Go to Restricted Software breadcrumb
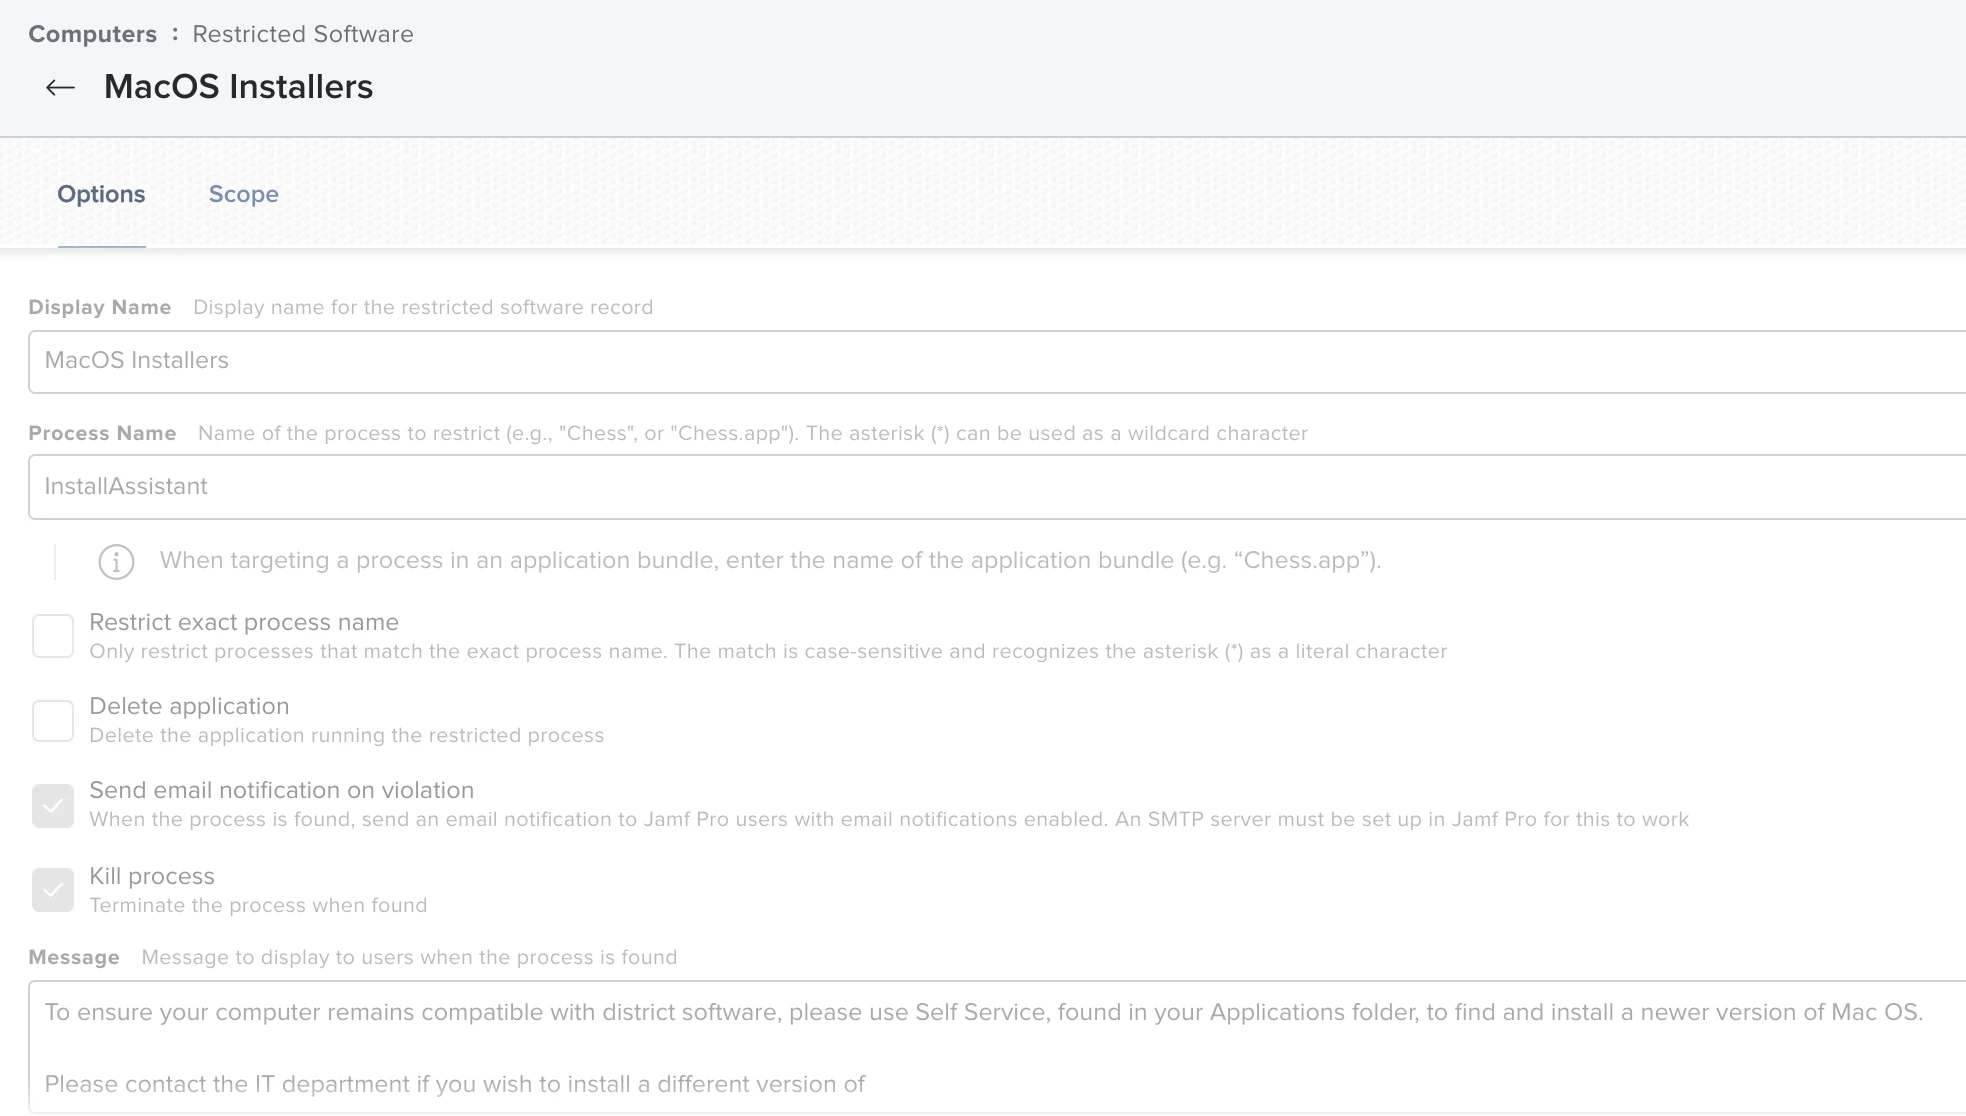This screenshot has width=1966, height=1116. tap(303, 34)
